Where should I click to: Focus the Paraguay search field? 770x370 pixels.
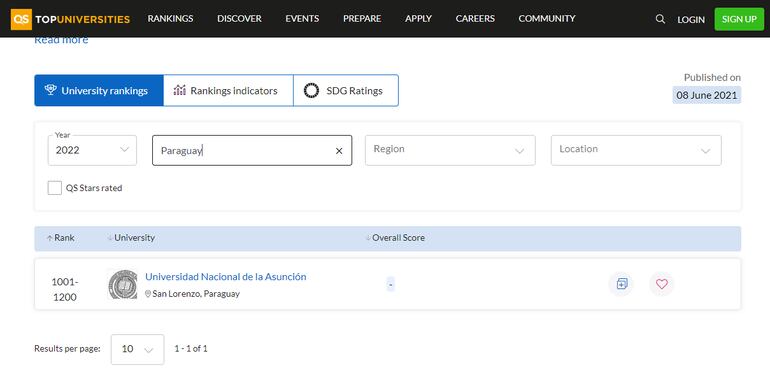click(x=252, y=150)
